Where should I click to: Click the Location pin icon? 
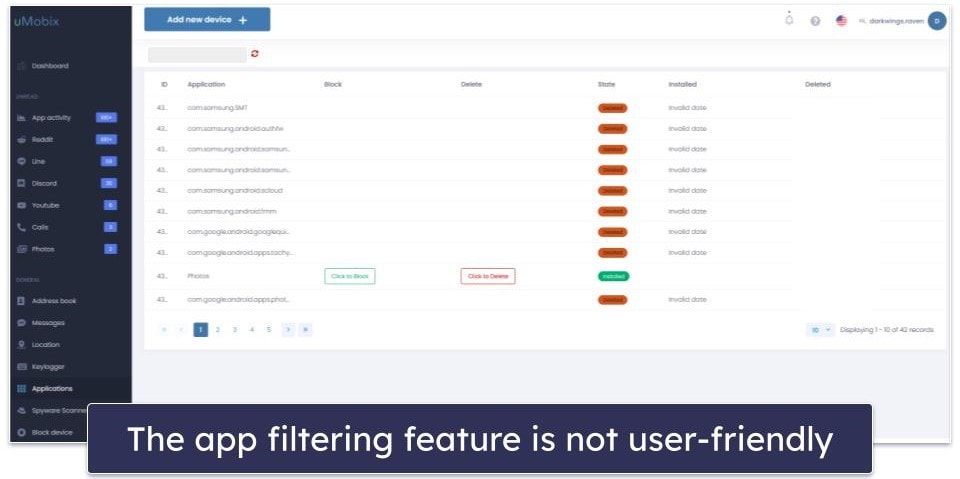[21, 345]
